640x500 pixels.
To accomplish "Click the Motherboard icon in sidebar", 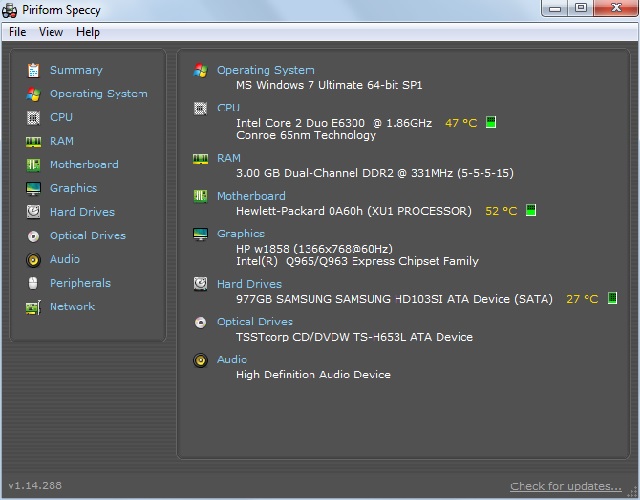I will tap(33, 165).
